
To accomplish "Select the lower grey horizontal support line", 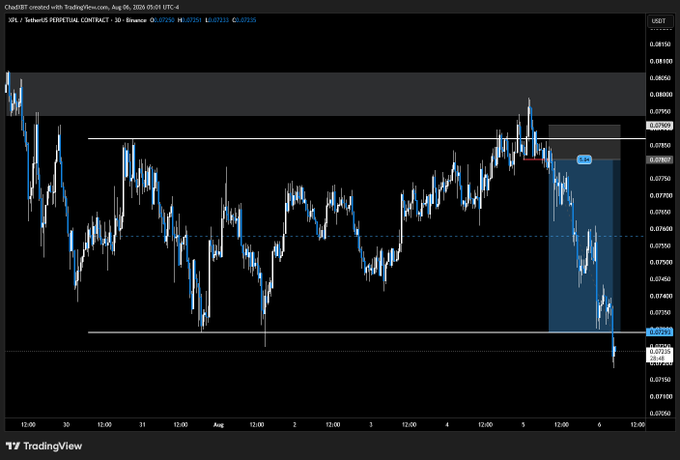I will [x=366, y=333].
